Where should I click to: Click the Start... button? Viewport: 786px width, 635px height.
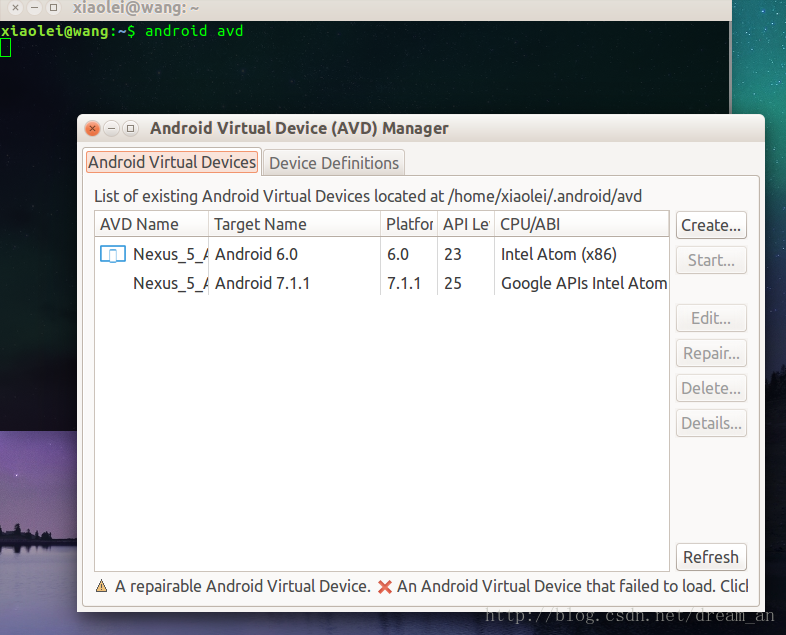(x=711, y=260)
